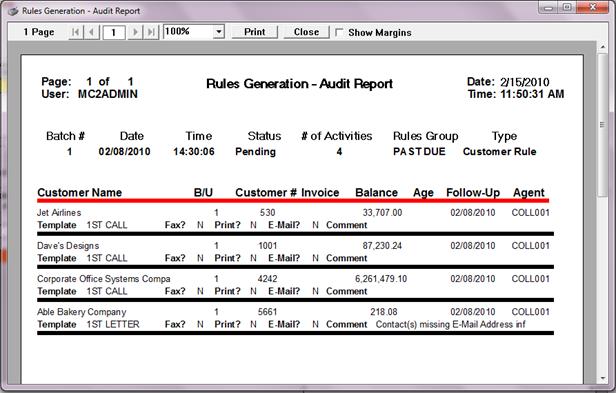This screenshot has height=393, width=616.
Task: Click customer number 1001
Action: [268, 246]
